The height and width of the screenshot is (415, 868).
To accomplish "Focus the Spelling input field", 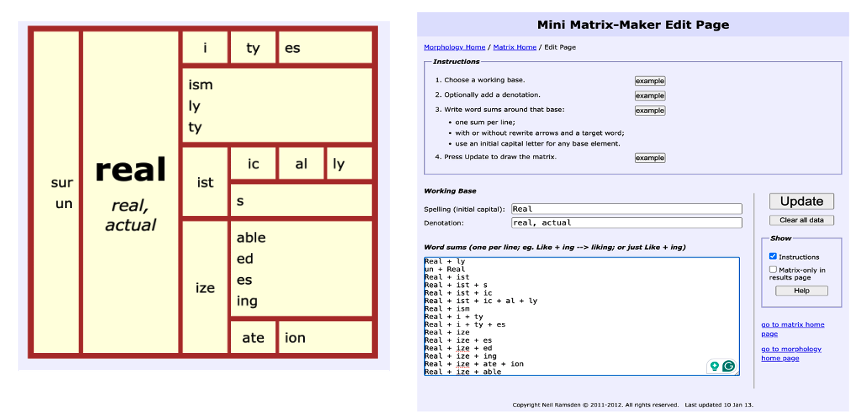I will pyautogui.click(x=626, y=209).
